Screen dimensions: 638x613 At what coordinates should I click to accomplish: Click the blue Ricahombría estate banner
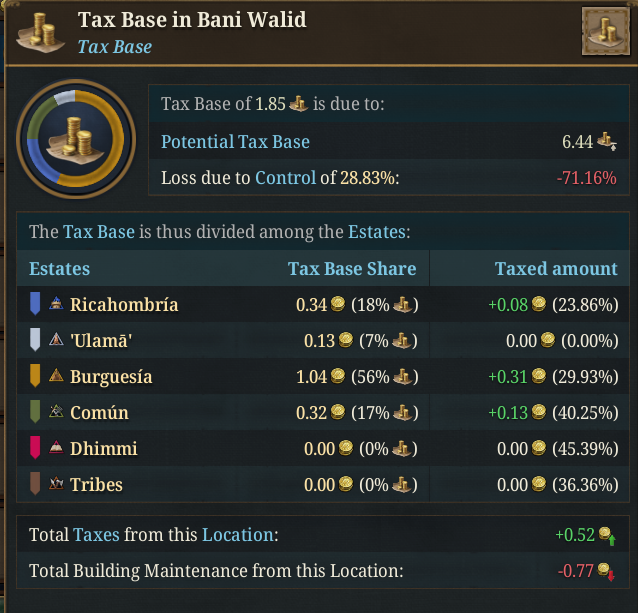point(35,304)
